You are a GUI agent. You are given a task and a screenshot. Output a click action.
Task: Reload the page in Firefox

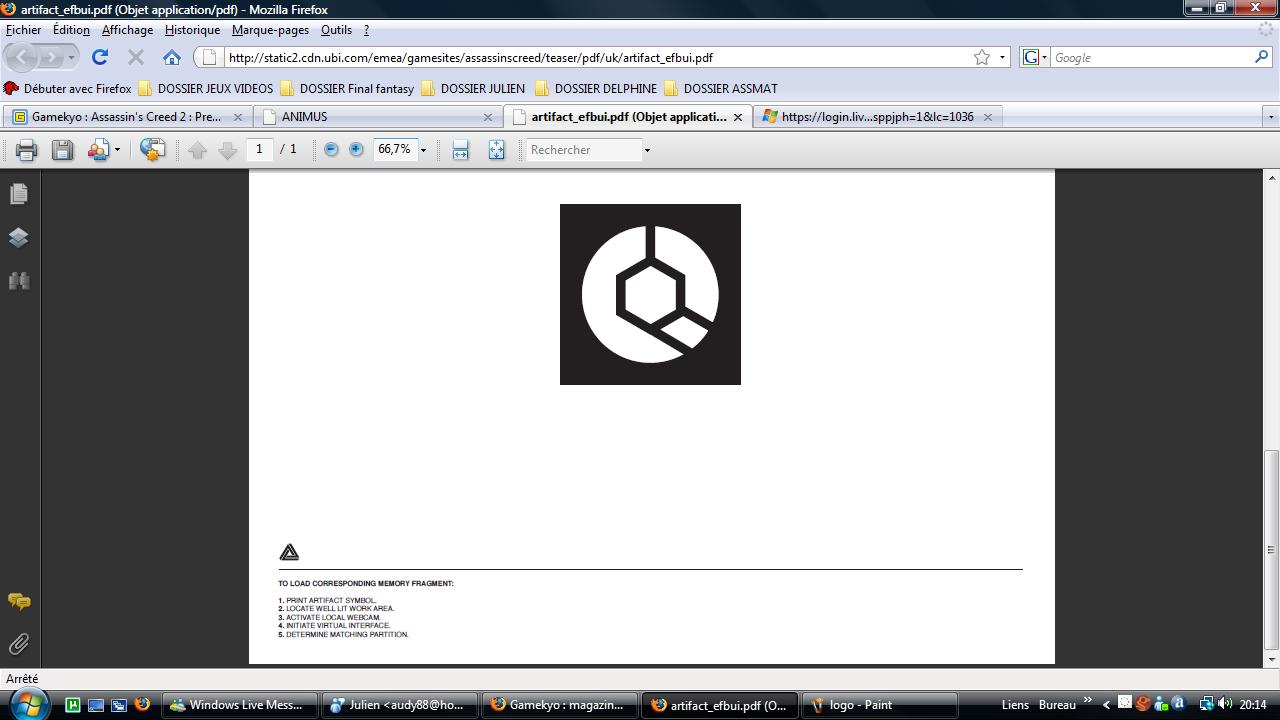pos(100,57)
